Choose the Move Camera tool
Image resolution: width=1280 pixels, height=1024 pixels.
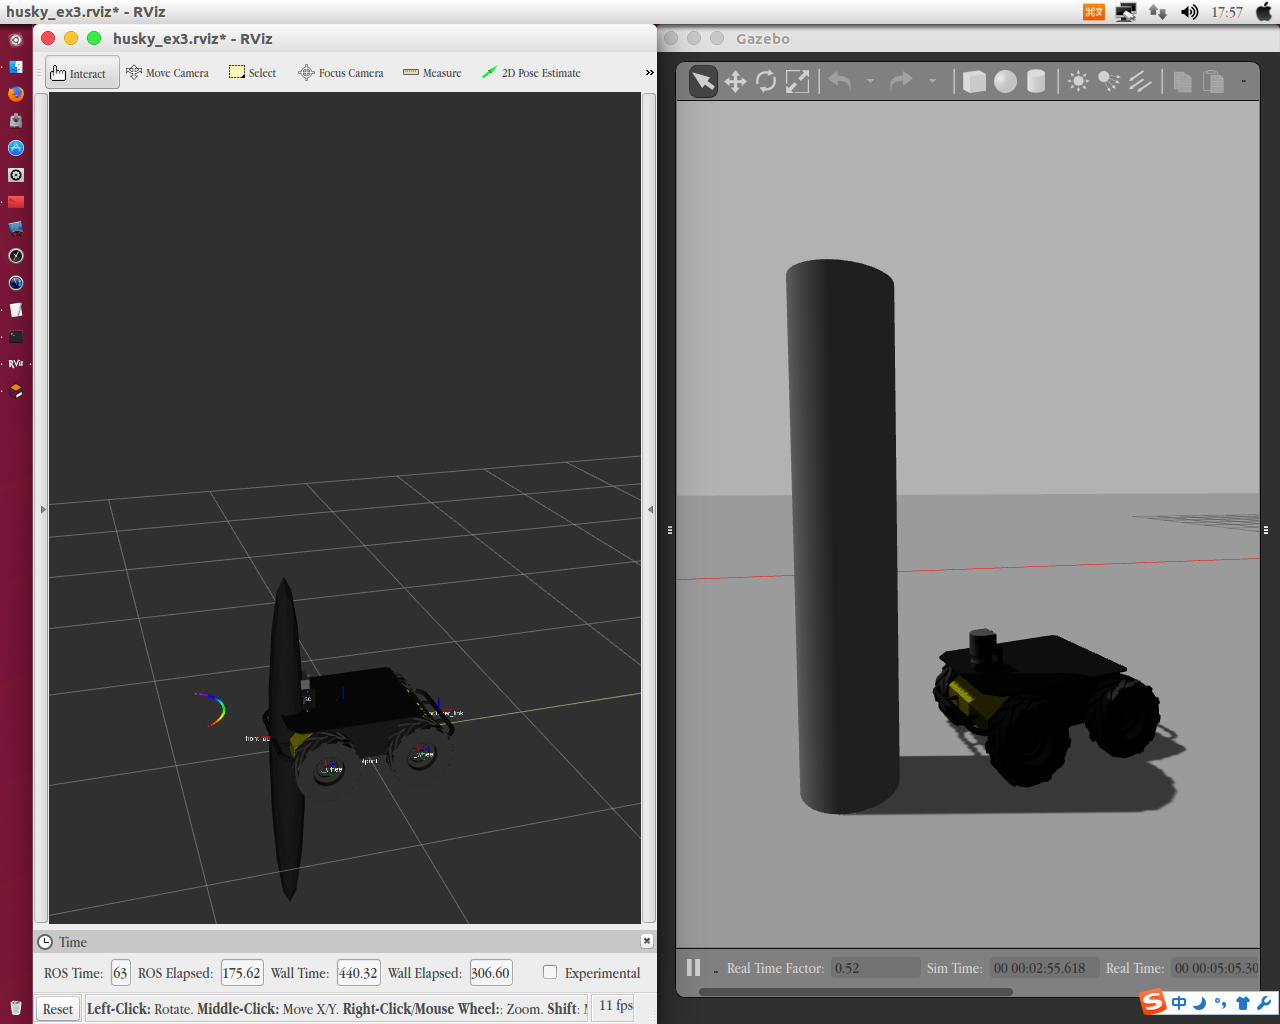coord(168,73)
